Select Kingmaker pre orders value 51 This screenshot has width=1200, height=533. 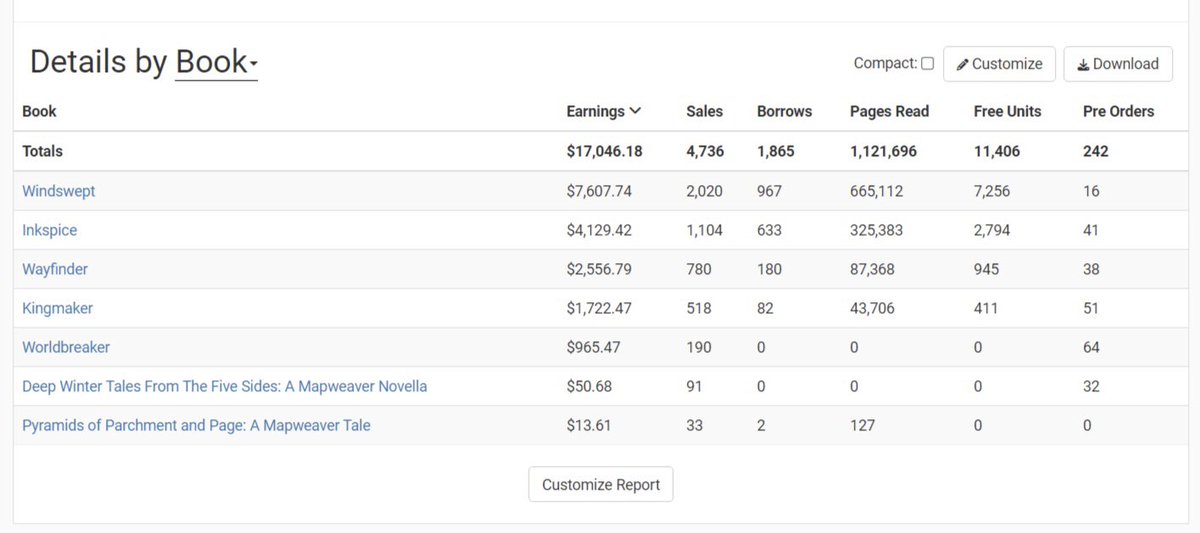[x=1091, y=308]
